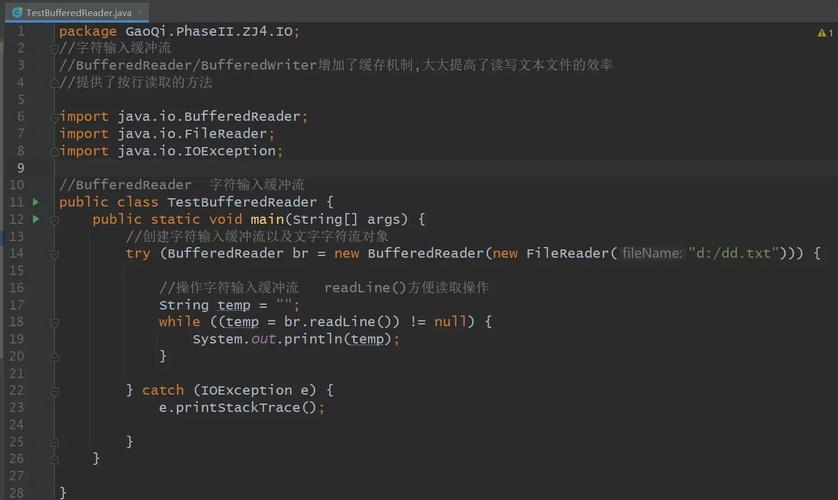Click line number 9 in the gutter
This screenshot has height=500, width=838.
tap(20, 168)
